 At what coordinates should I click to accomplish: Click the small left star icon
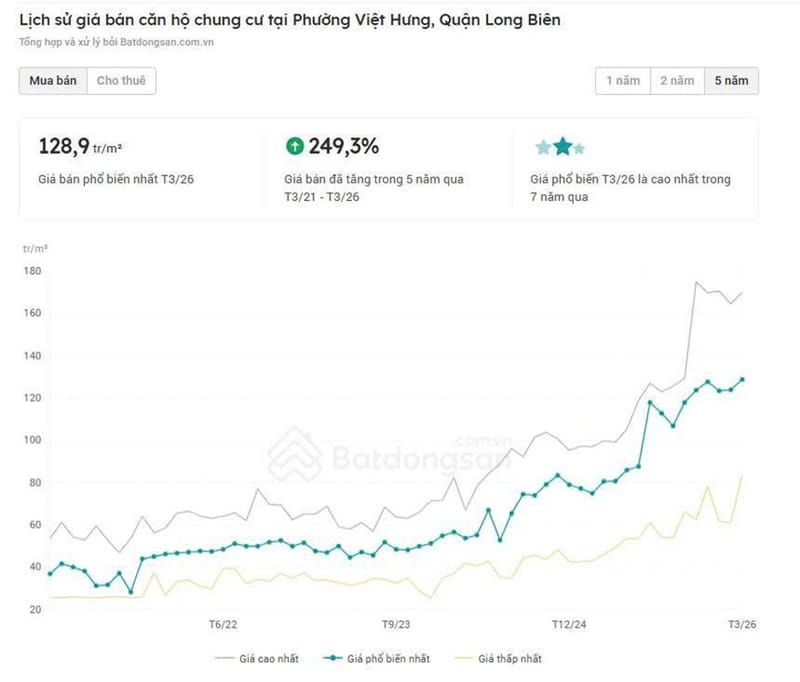(x=543, y=148)
